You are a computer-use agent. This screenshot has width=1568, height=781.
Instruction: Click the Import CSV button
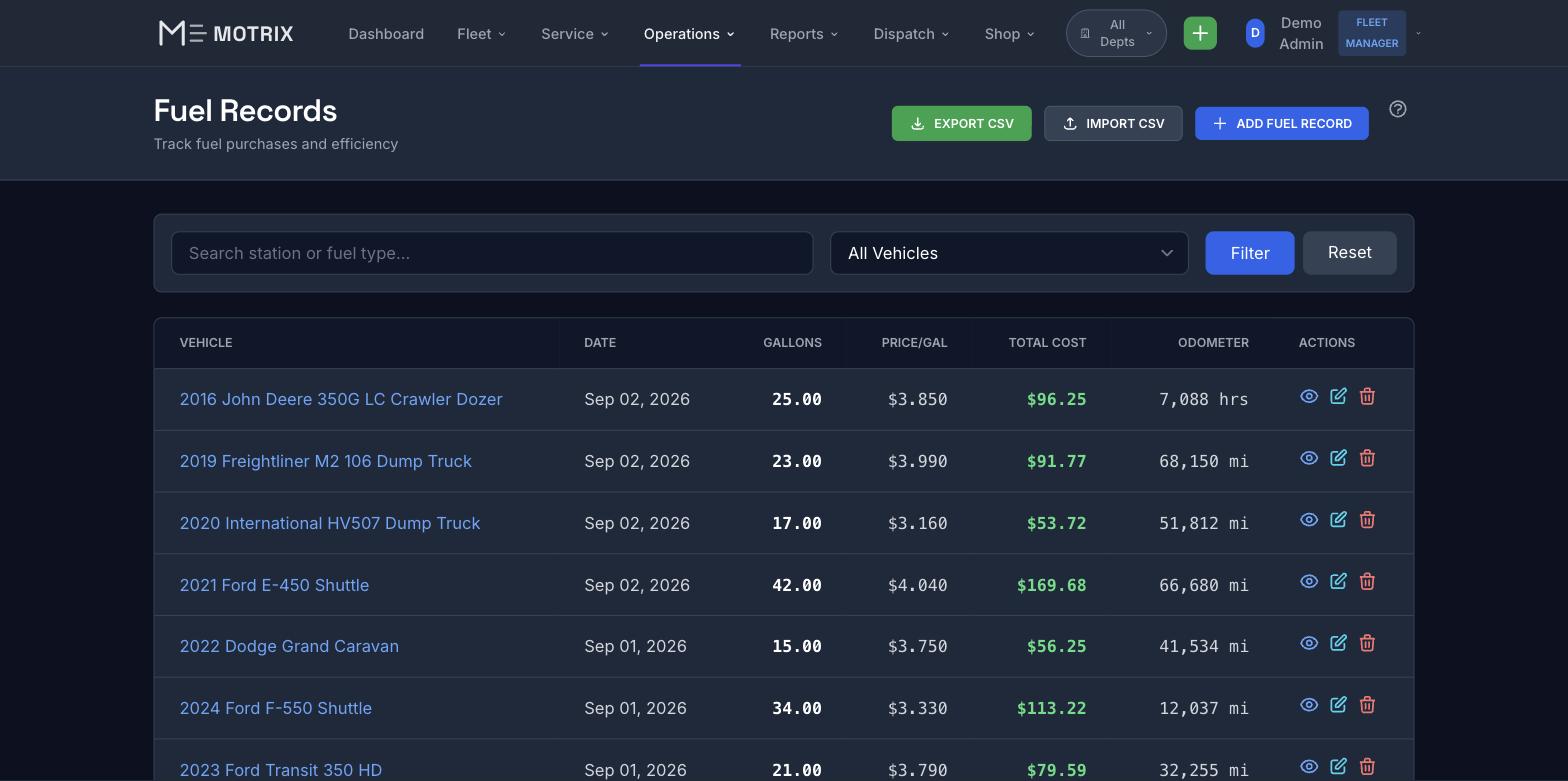(x=1113, y=123)
